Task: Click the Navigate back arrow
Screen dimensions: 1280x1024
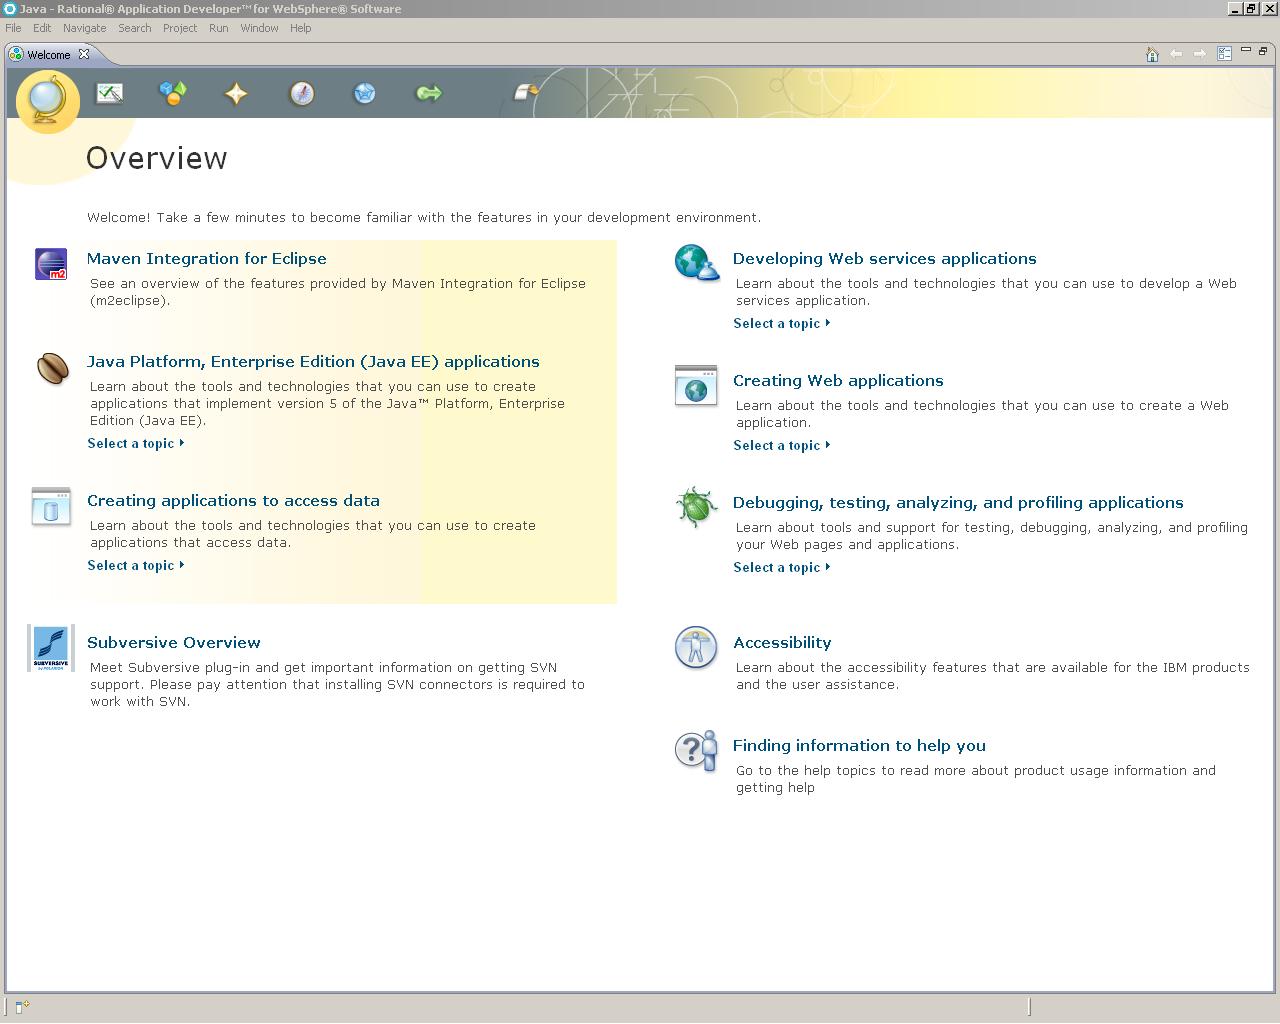Action: pos(1176,54)
